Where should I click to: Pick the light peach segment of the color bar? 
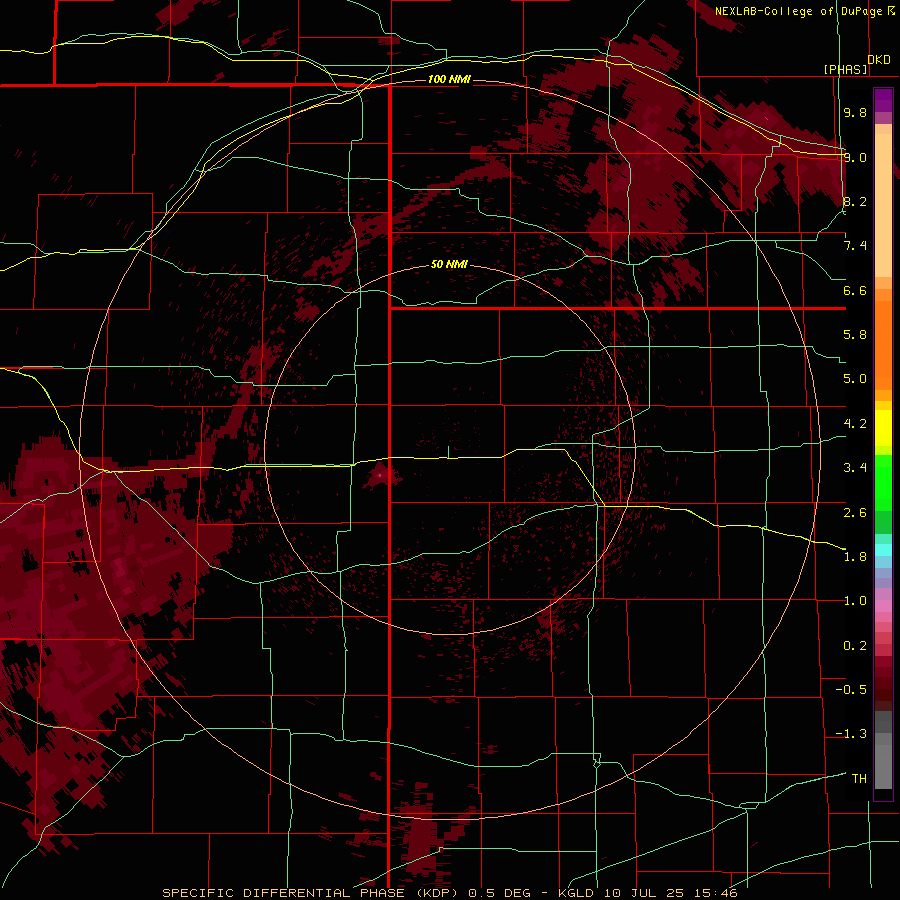click(883, 207)
